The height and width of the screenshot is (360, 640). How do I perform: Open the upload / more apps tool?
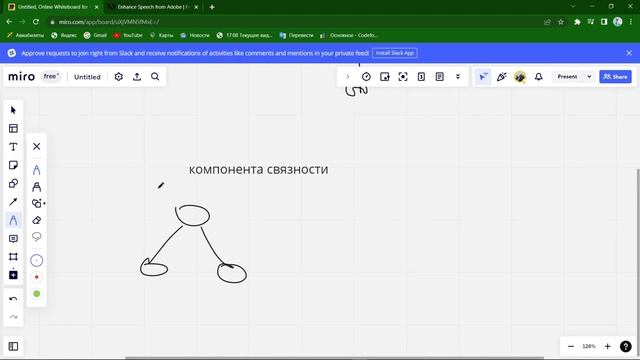13,275
